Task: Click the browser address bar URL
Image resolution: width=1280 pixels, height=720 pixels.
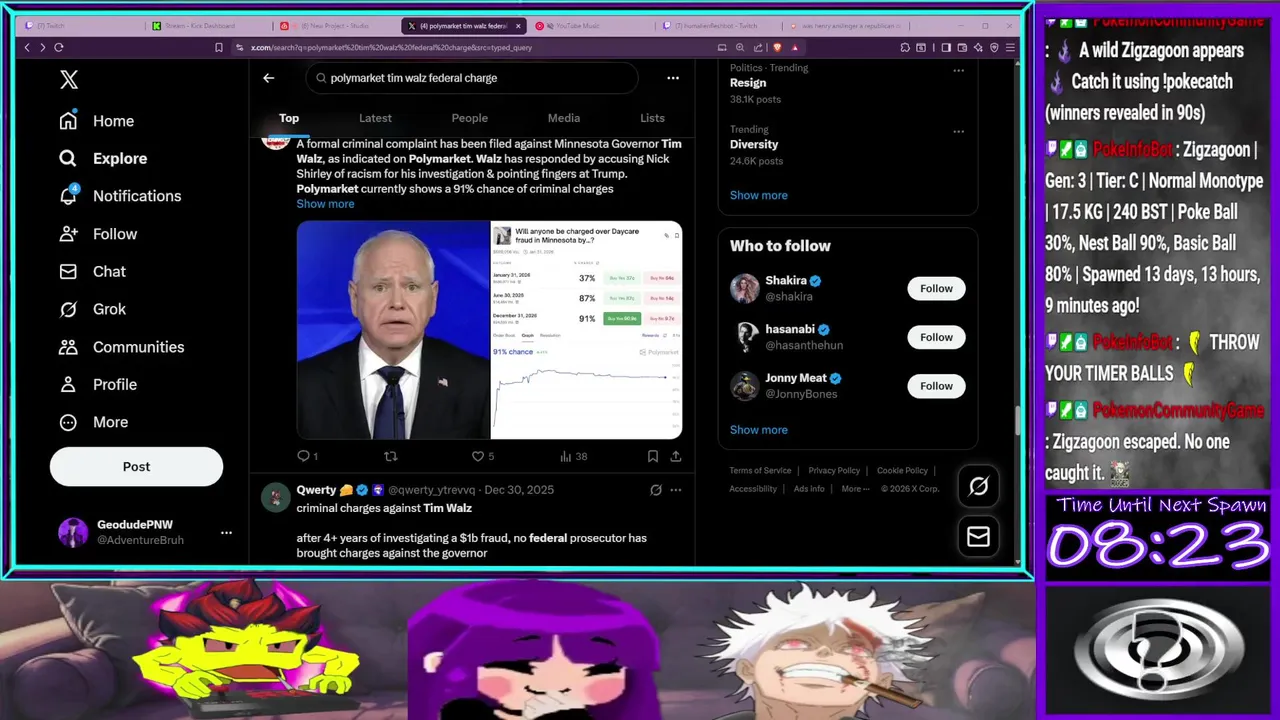Action: point(392,47)
